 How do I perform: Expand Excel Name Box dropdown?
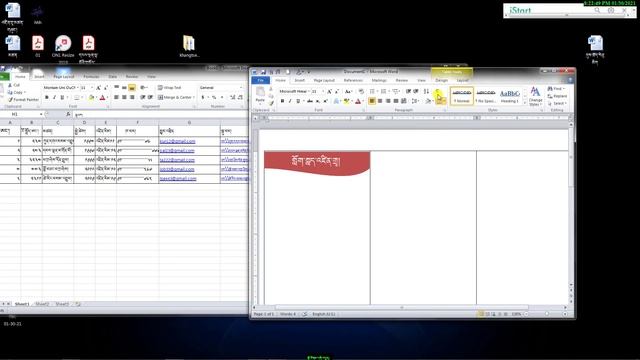(41, 114)
